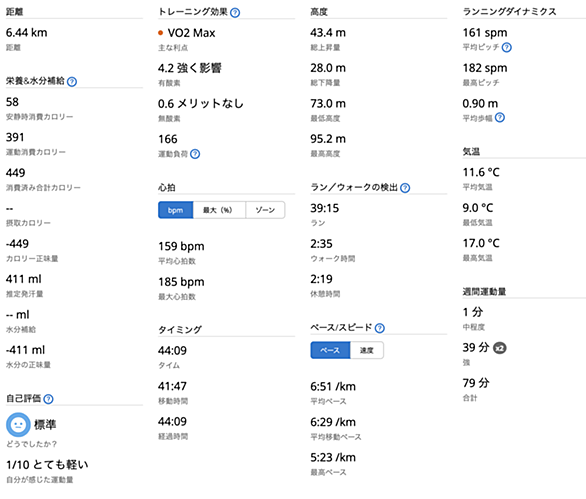This screenshot has width=586, height=499.
Task: Open help icon next to 平均歩幅
Action: point(500,118)
